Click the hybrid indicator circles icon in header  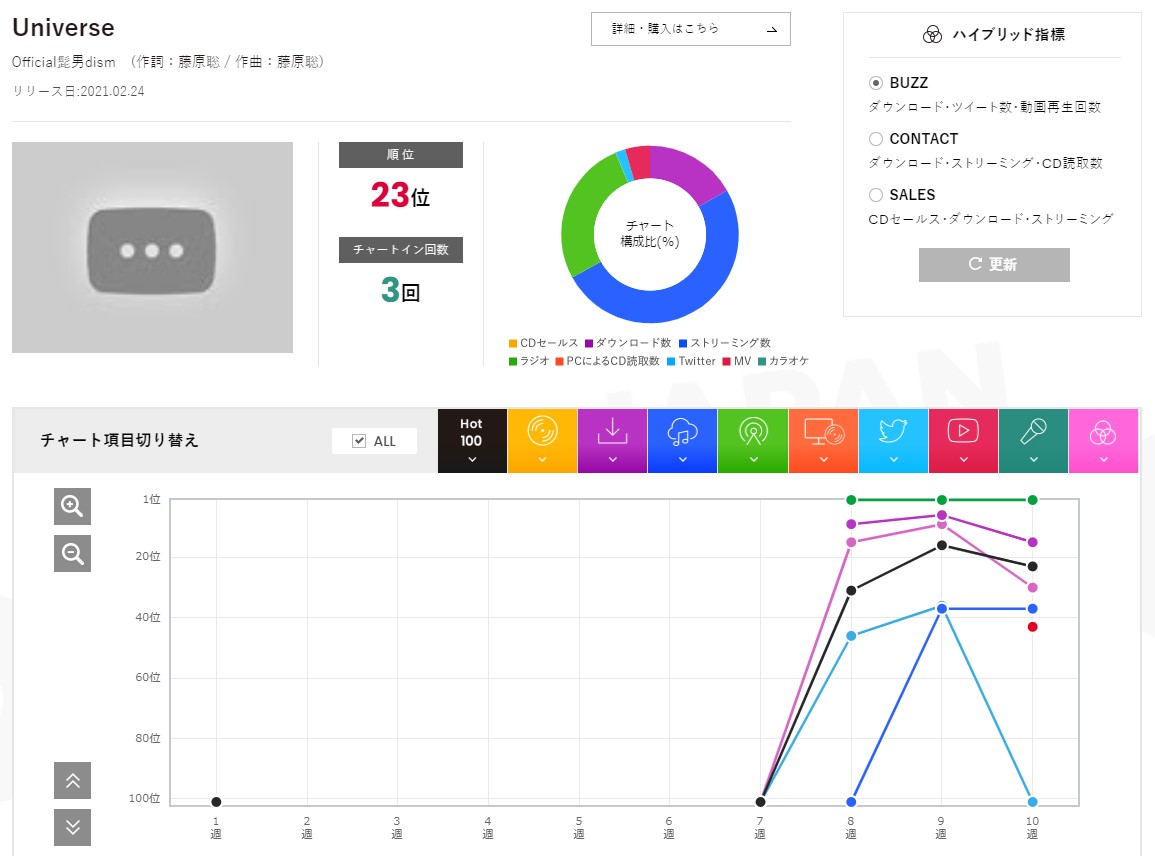coord(932,35)
